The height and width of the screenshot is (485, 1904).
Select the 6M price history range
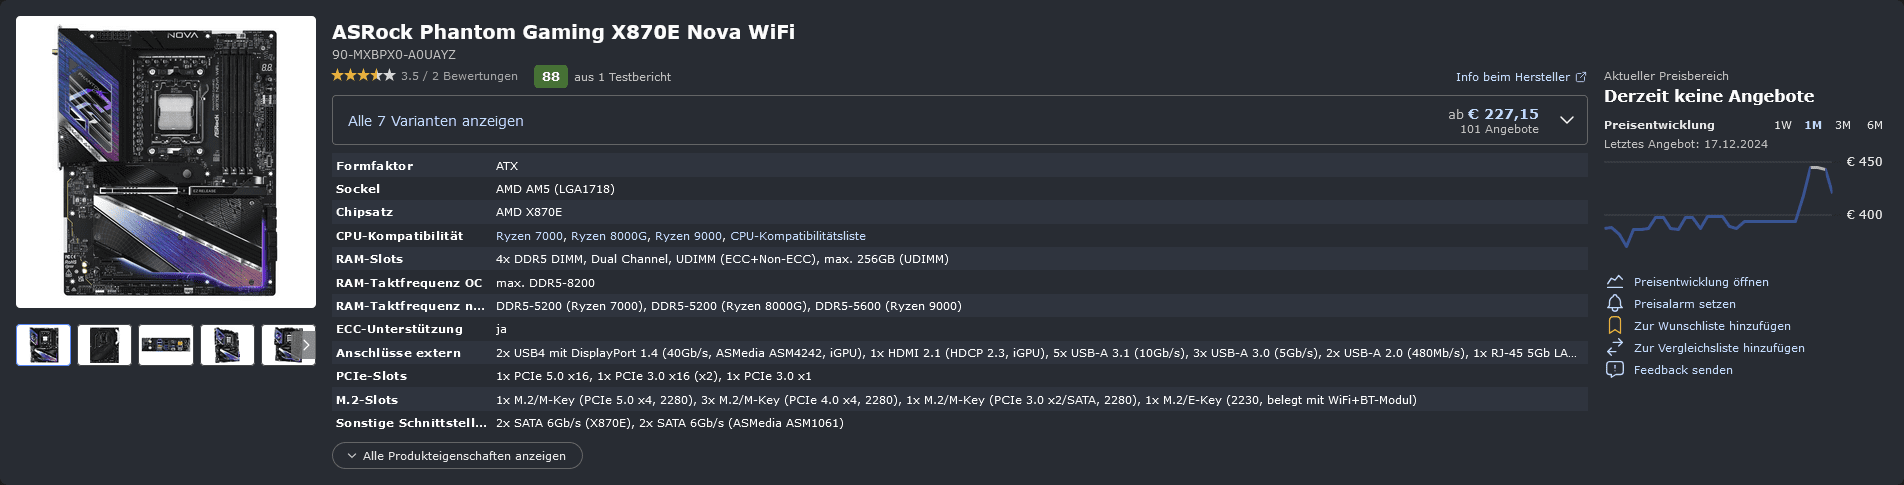click(x=1875, y=125)
